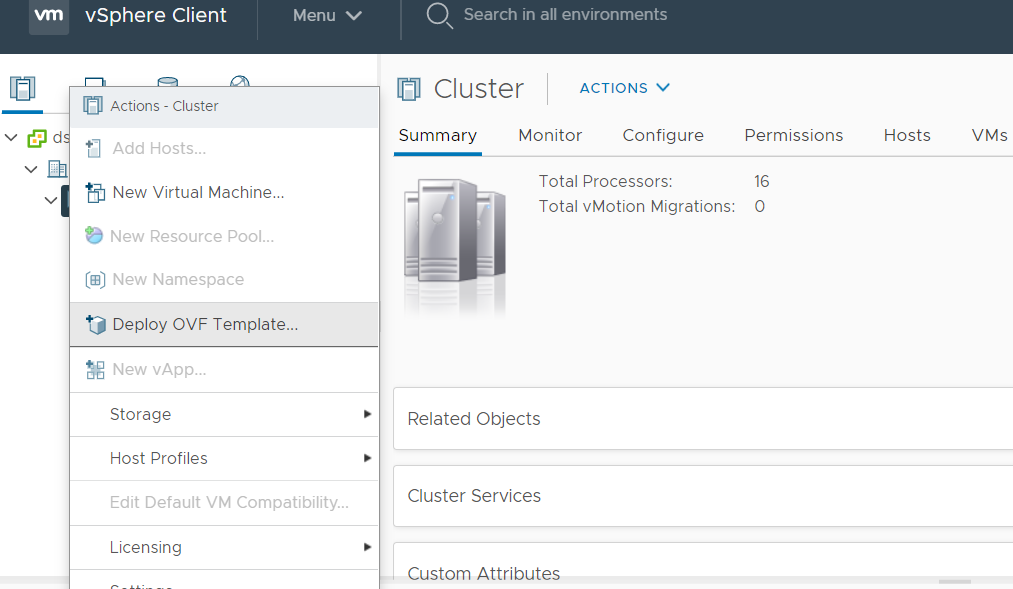Click the Add Hosts icon in the menu
The image size is (1013, 589).
(94, 149)
